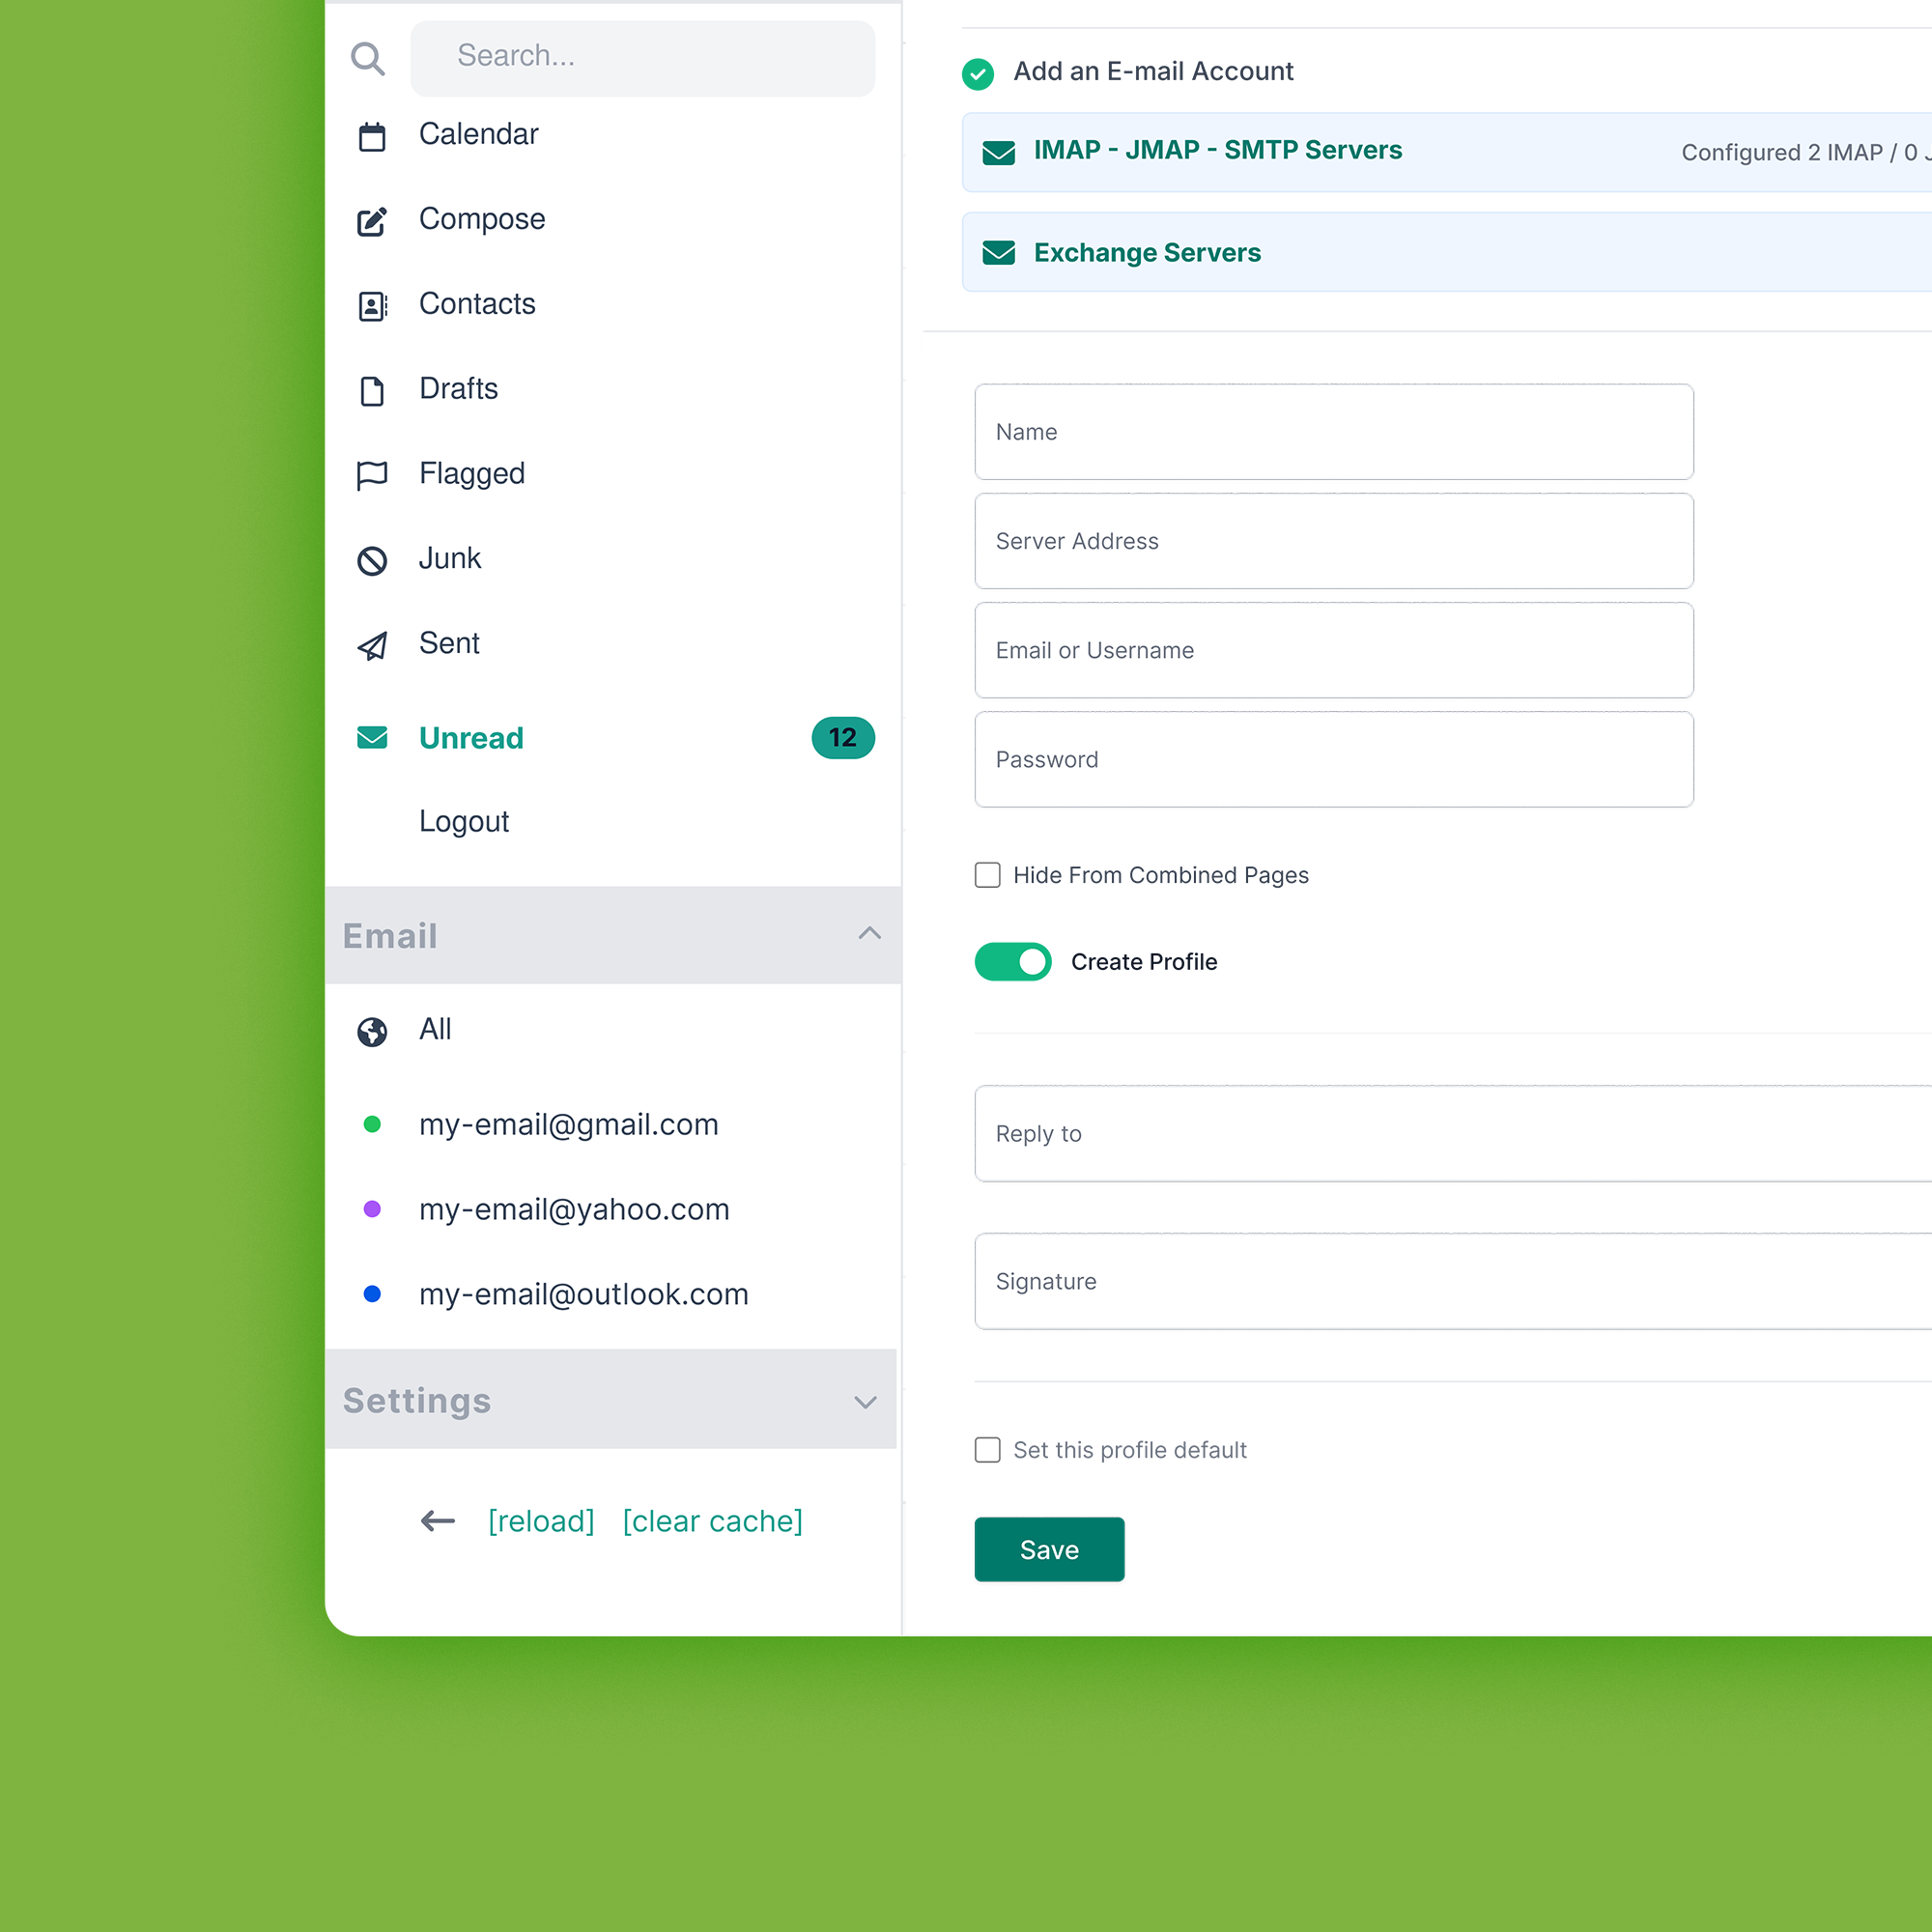Open the Sent folder
The width and height of the screenshot is (1932, 1932).
click(x=449, y=643)
